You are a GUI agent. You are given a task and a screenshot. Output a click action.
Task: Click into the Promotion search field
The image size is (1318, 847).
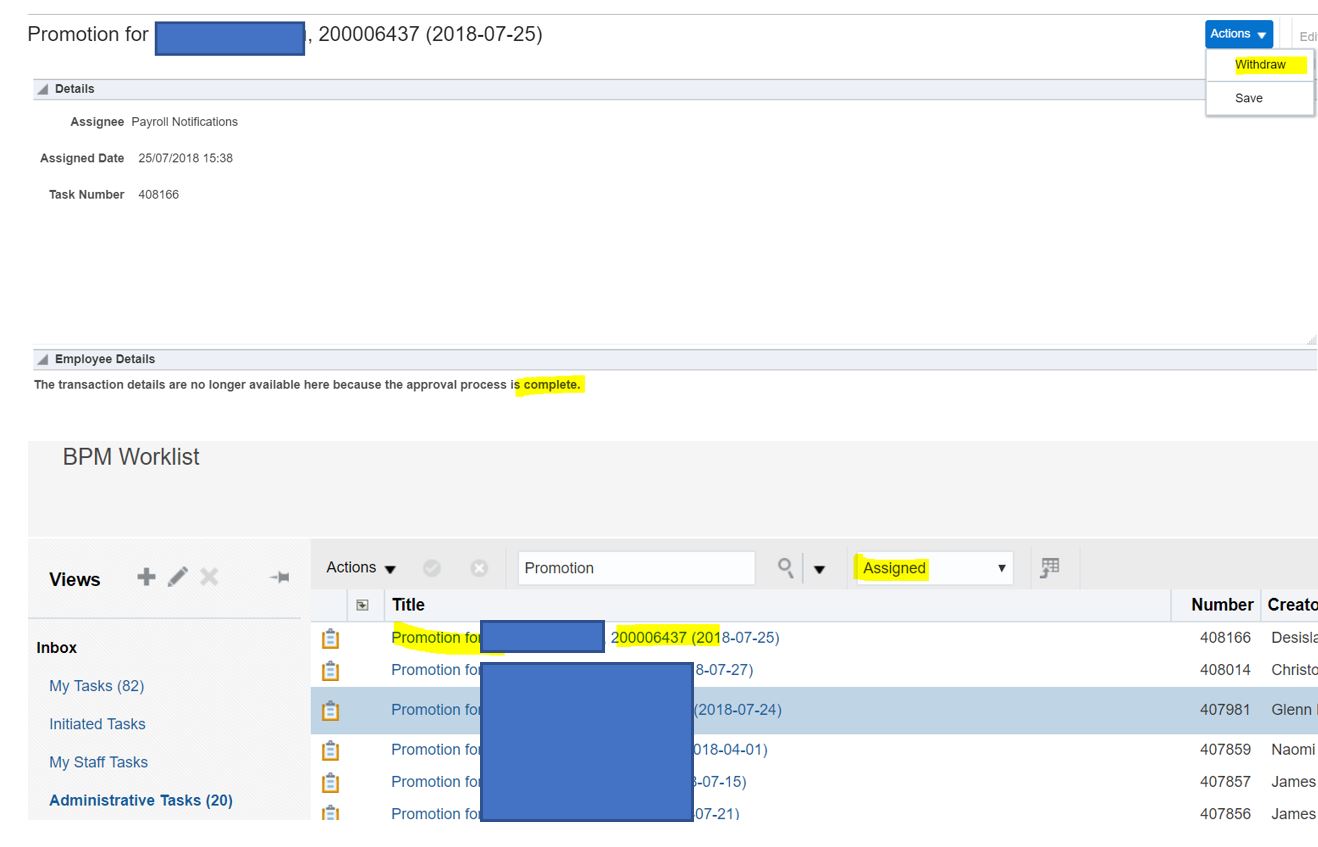(x=637, y=568)
